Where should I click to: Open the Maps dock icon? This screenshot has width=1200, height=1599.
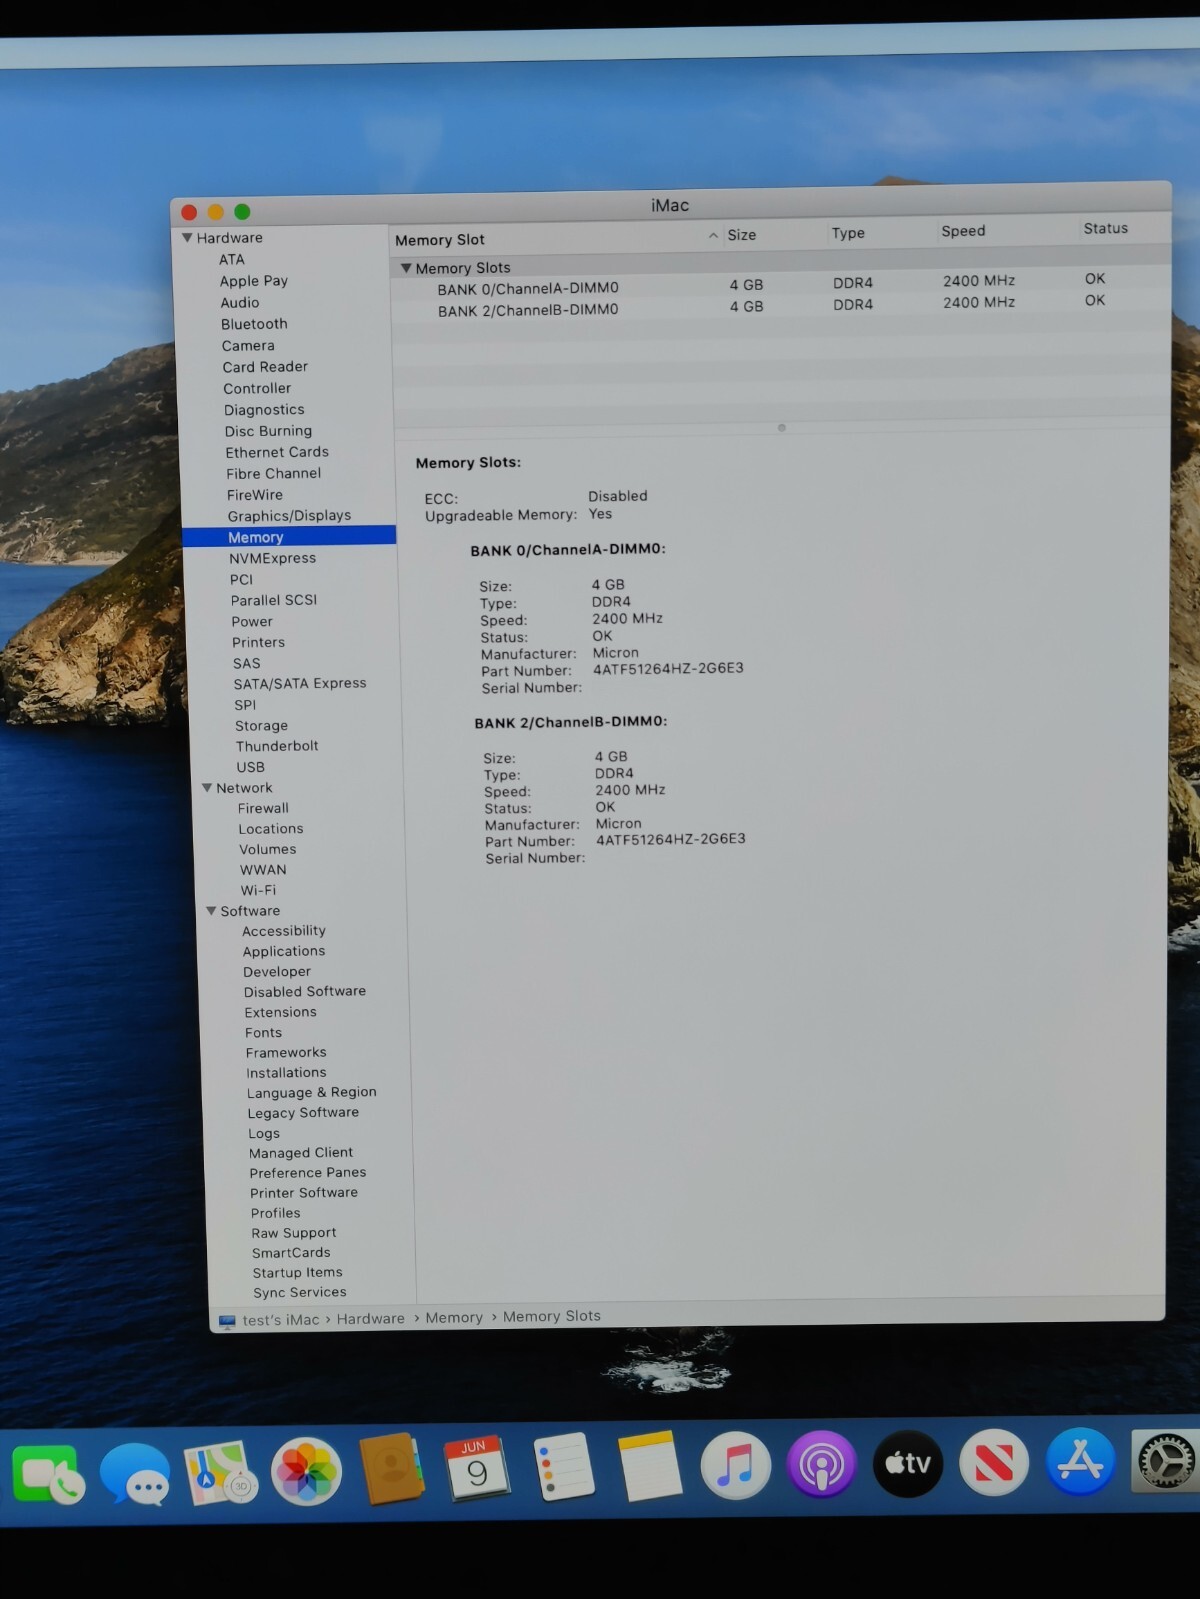click(x=220, y=1473)
